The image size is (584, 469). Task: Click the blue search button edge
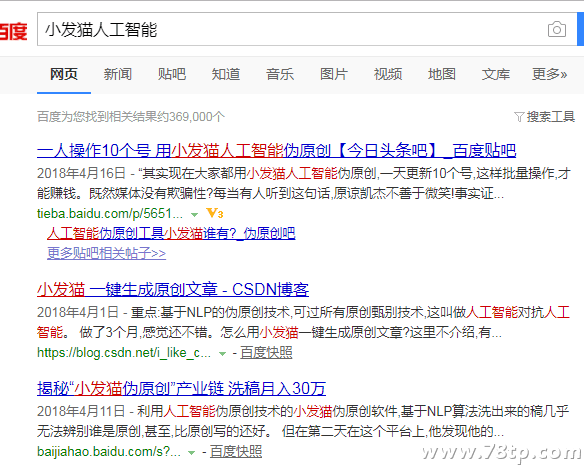click(581, 29)
